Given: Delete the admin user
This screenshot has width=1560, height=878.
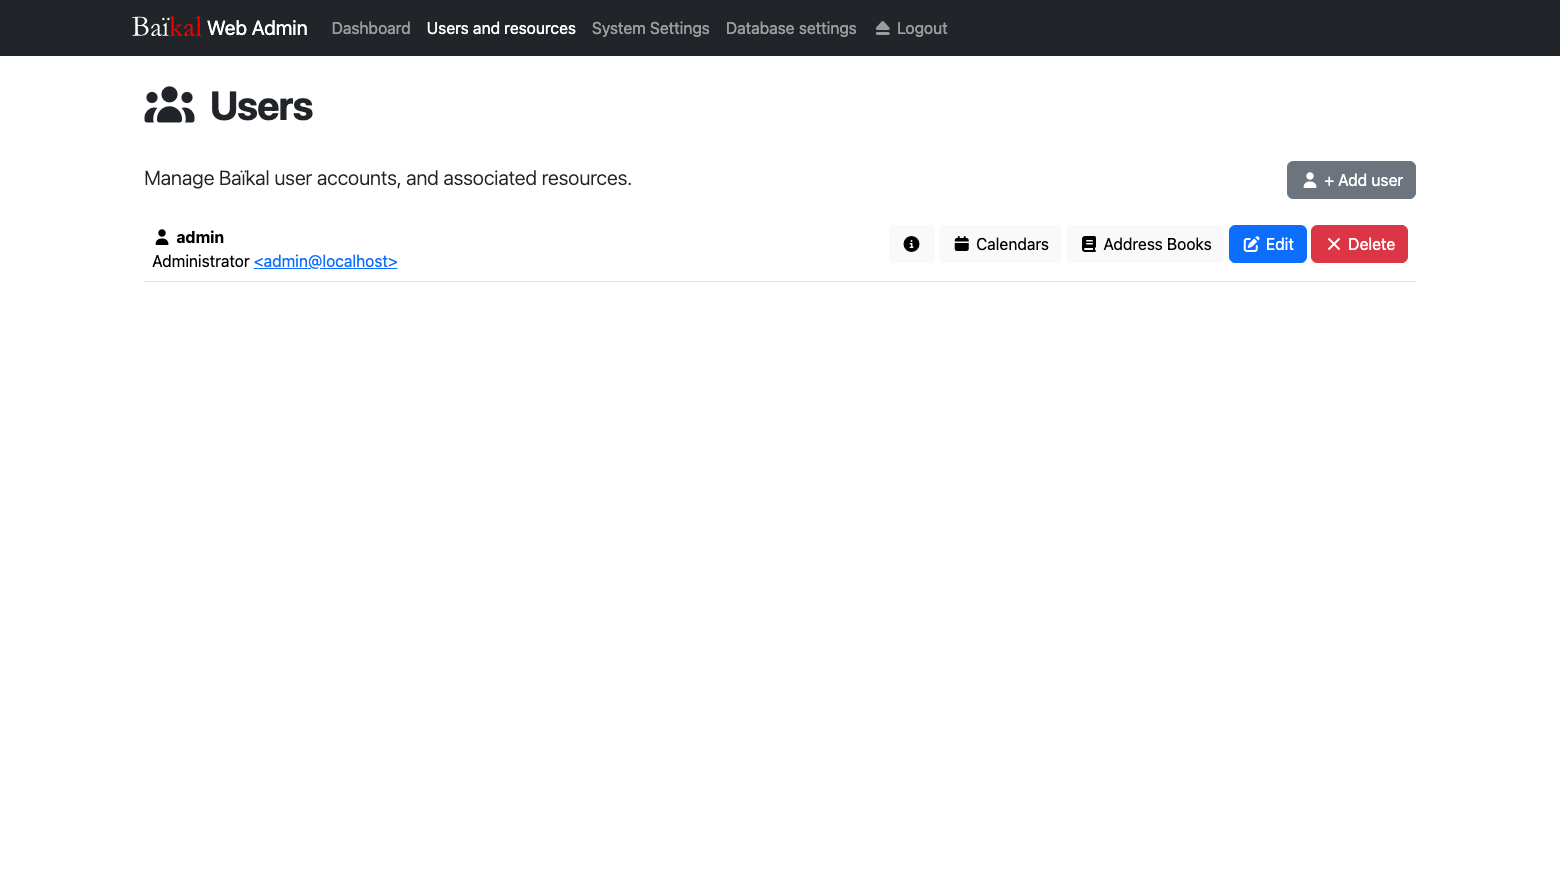Looking at the screenshot, I should [1359, 244].
